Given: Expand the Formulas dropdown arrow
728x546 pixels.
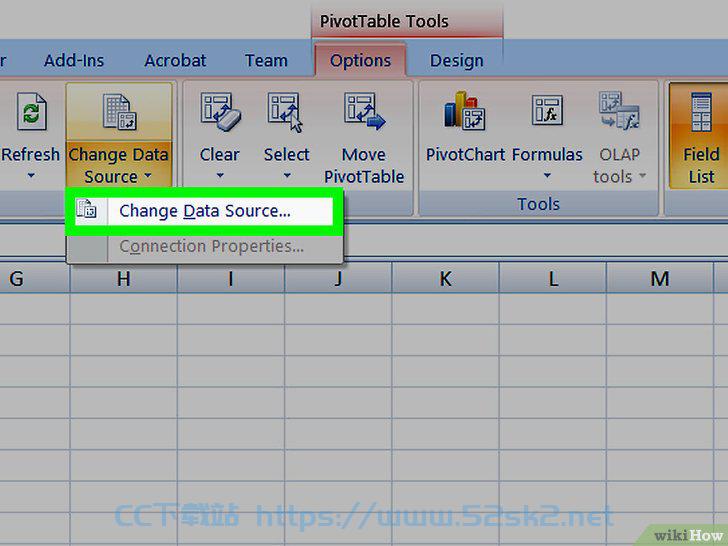Looking at the screenshot, I should (x=547, y=176).
